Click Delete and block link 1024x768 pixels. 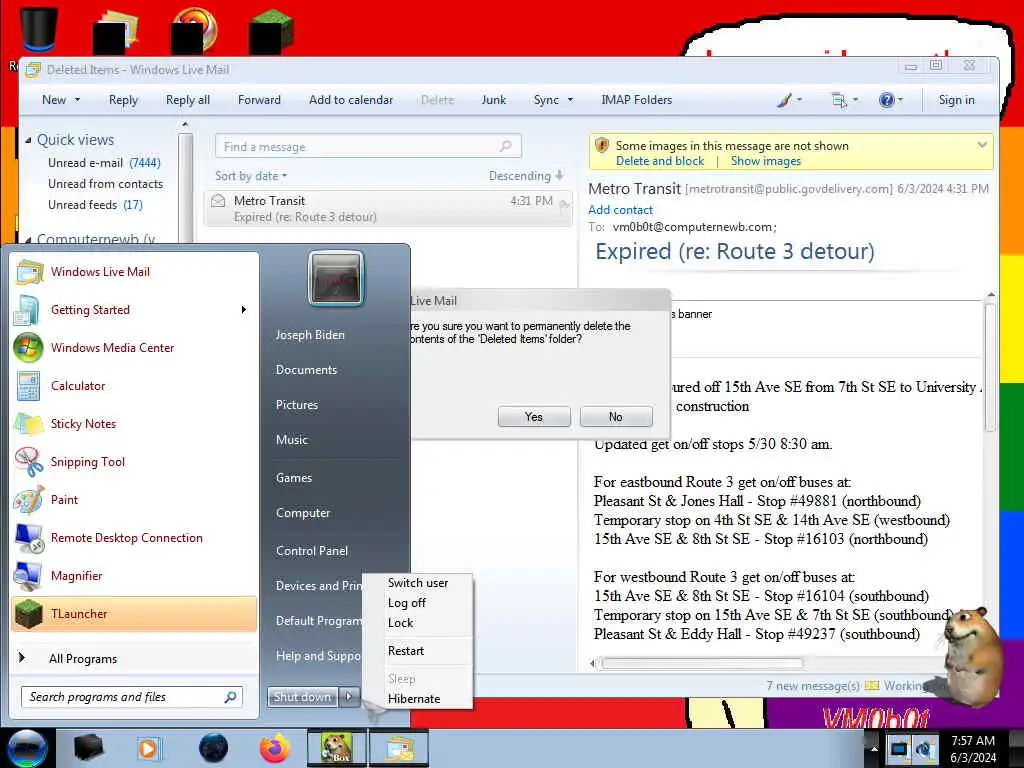660,161
